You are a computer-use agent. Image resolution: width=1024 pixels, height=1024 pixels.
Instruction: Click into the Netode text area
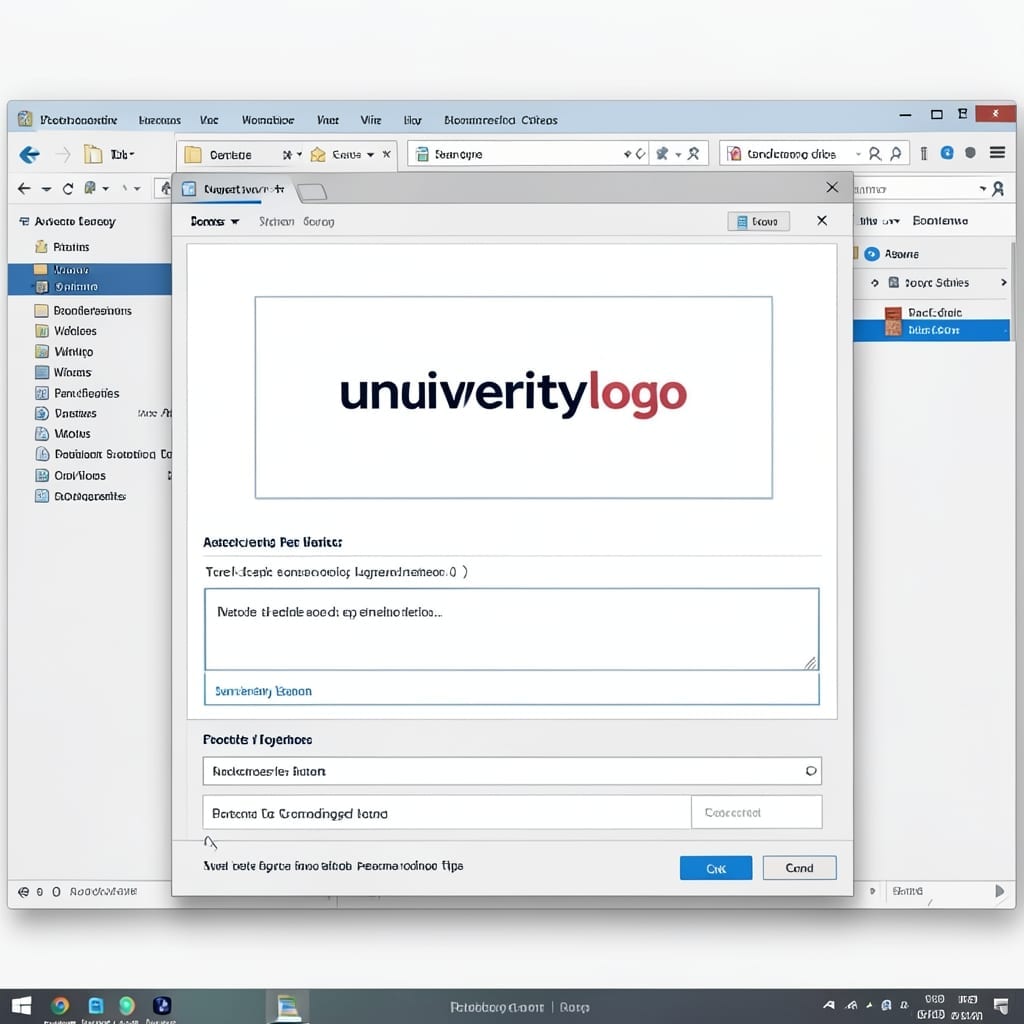(x=511, y=629)
